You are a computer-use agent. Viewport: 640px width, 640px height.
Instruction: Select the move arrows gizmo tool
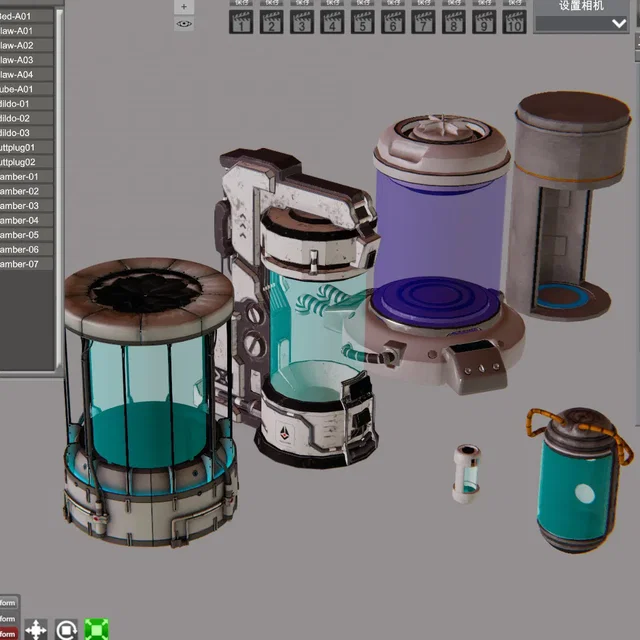tap(36, 629)
